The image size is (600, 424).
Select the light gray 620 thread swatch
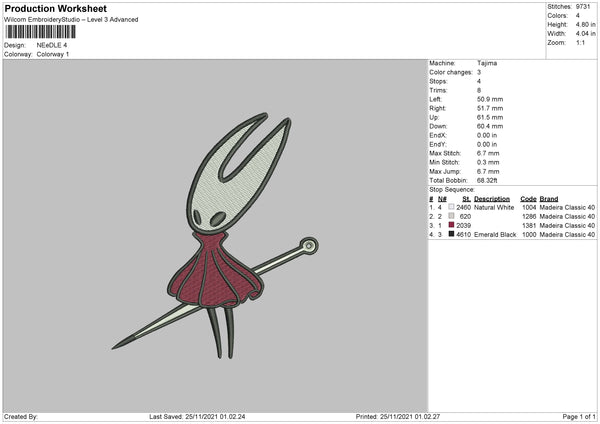click(x=452, y=217)
